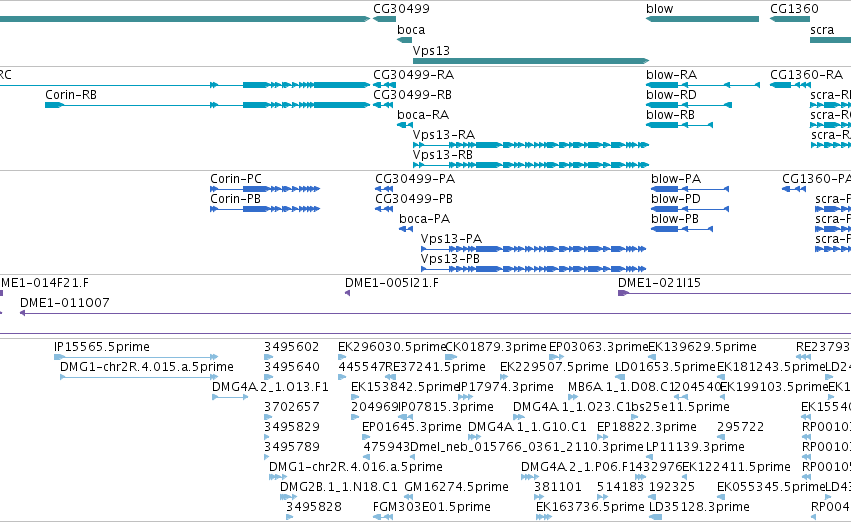Click the LD01653.5prime EST
This screenshot has width=851, height=522.
tap(619, 377)
